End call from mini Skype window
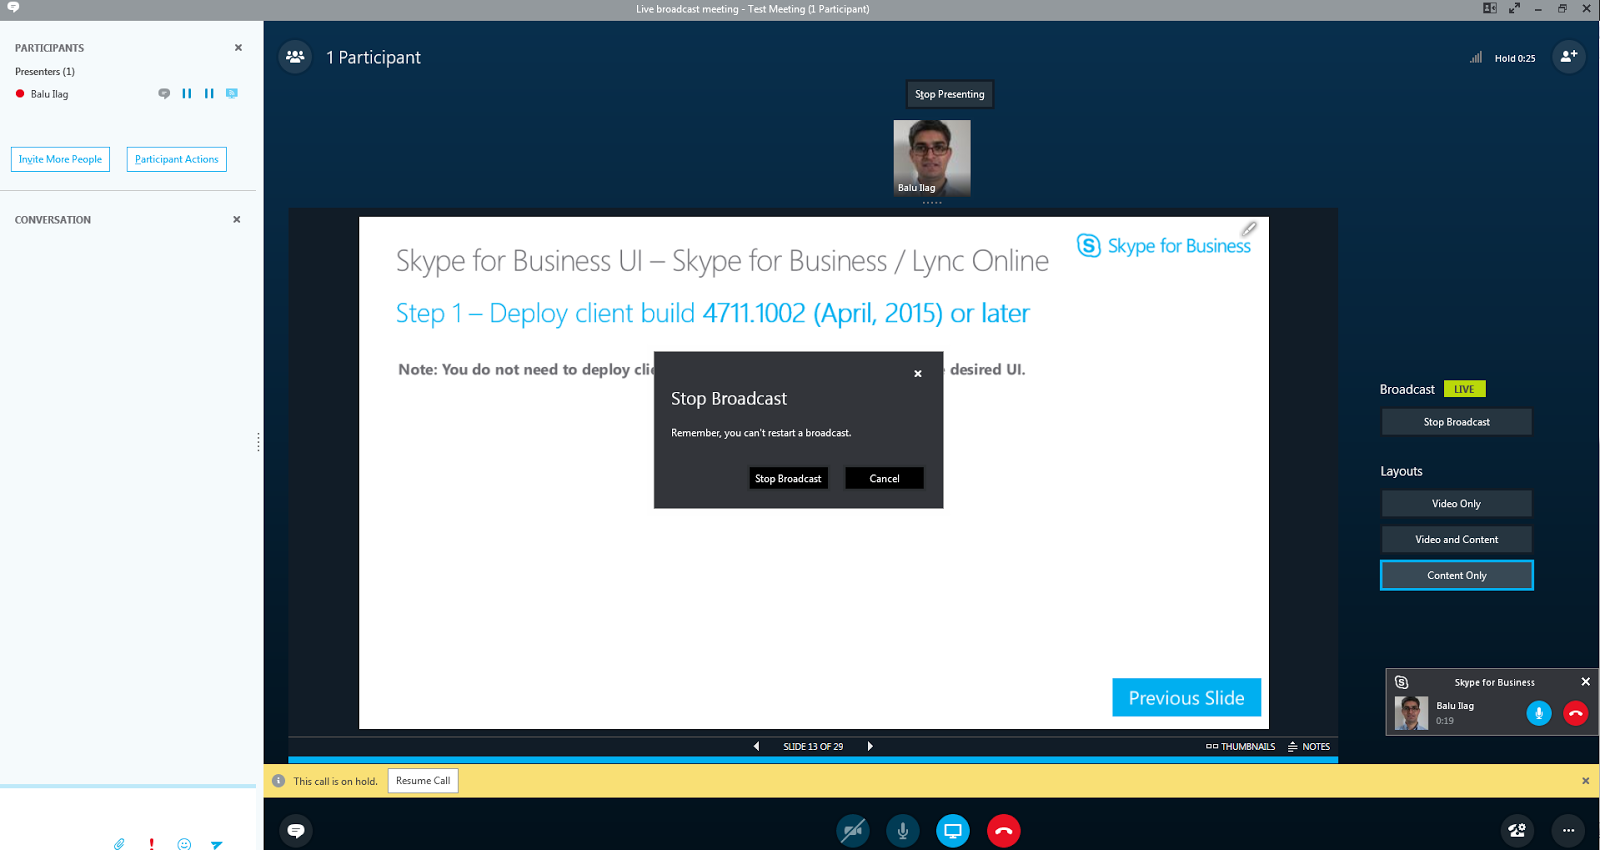Screen dimensions: 1600x850 (x=1576, y=713)
